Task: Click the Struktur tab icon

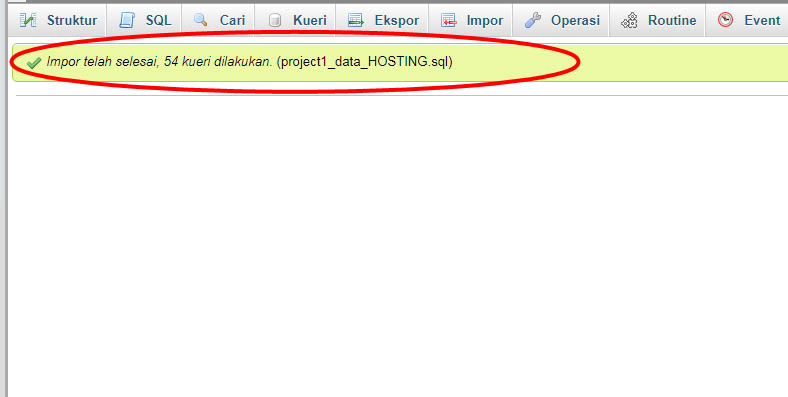Action: click(x=28, y=20)
